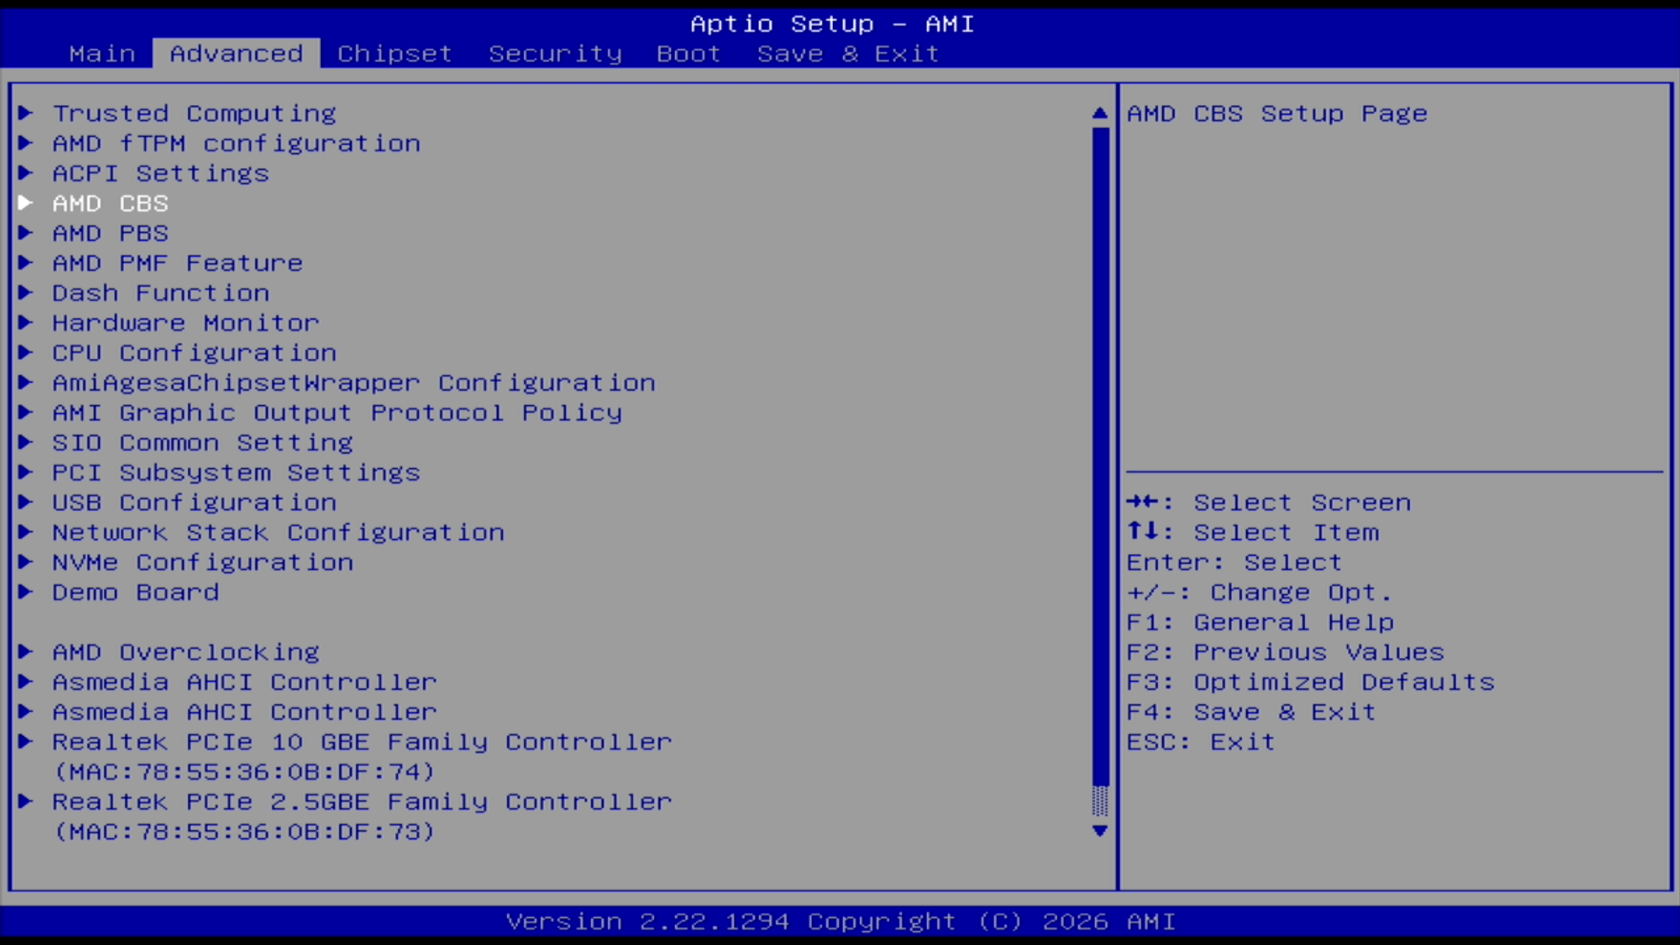Switch to Save & Exit tab

(848, 54)
